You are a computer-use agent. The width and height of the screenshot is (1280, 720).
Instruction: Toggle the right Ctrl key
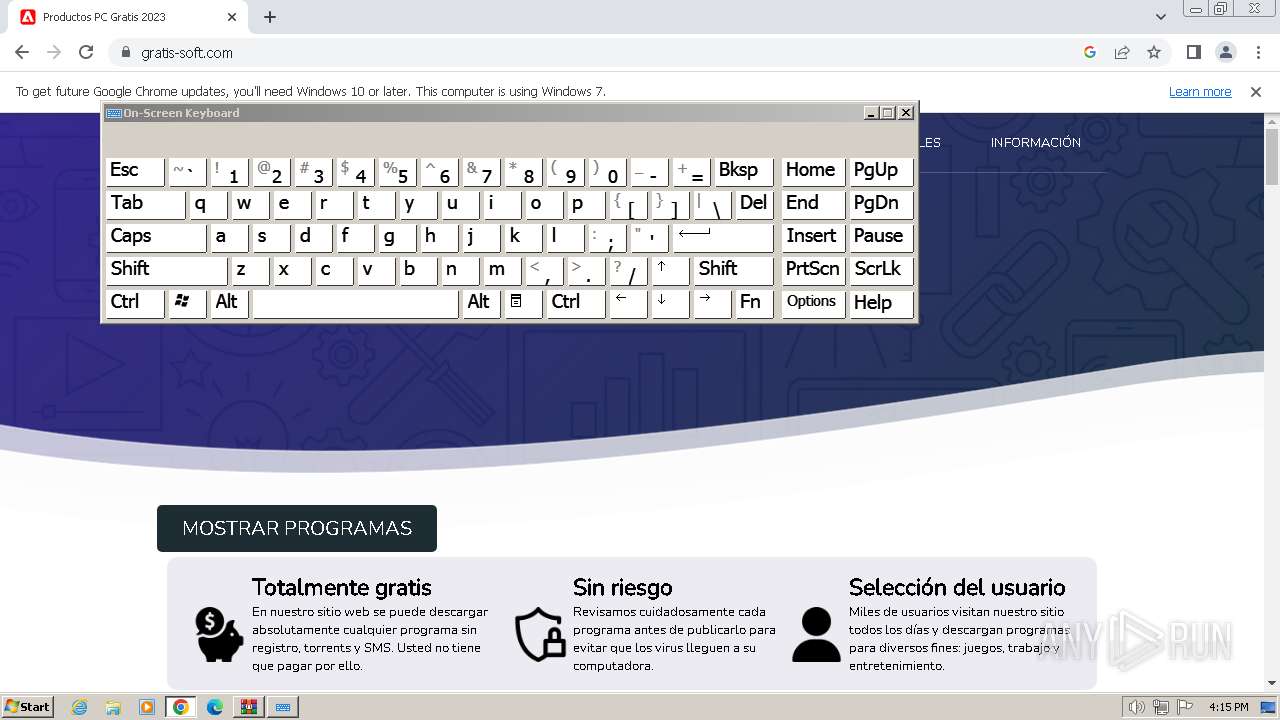(576, 303)
